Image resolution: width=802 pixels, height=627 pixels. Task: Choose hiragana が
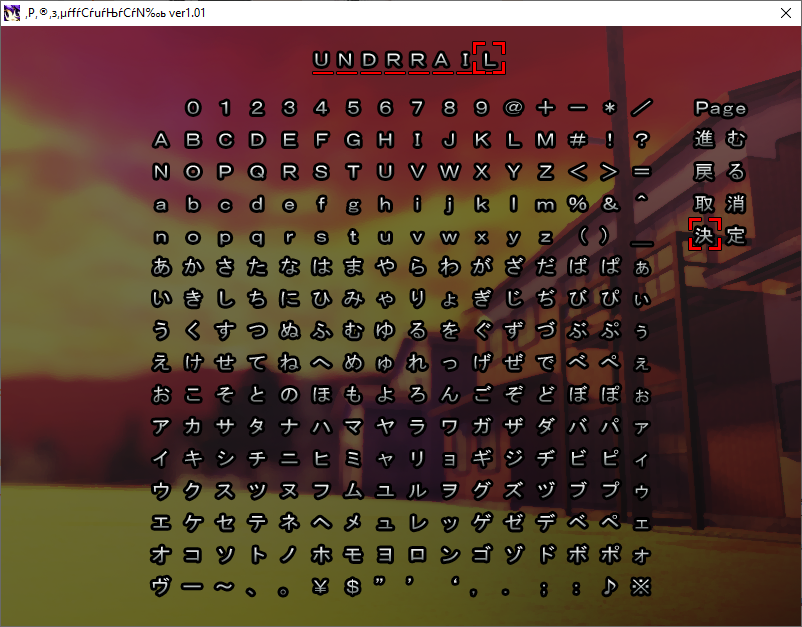pos(481,267)
